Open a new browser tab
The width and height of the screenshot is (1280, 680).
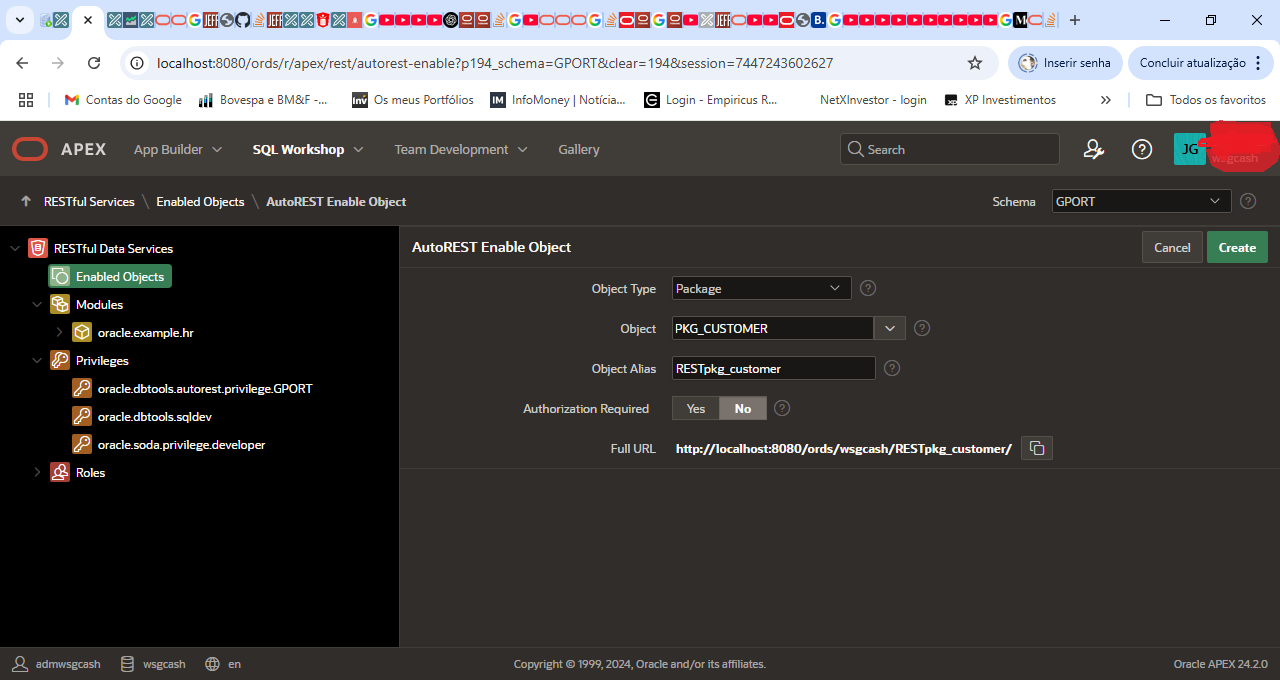[x=1075, y=20]
